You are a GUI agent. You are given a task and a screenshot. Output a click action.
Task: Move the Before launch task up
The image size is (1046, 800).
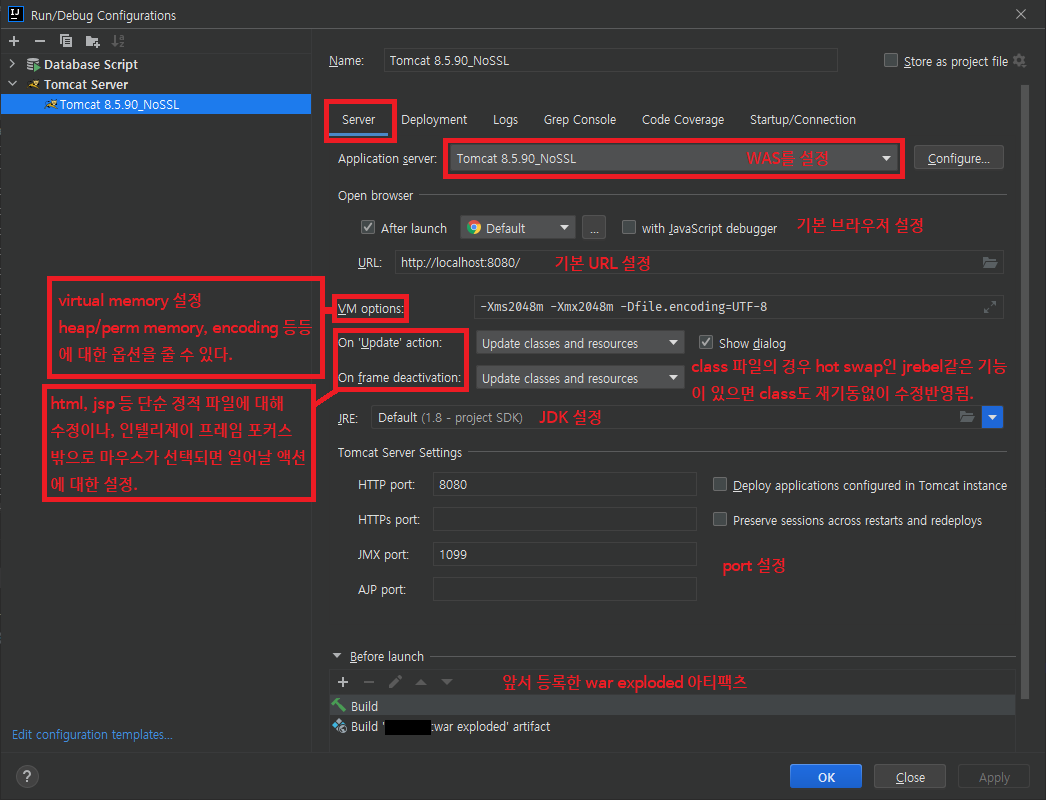pos(421,682)
